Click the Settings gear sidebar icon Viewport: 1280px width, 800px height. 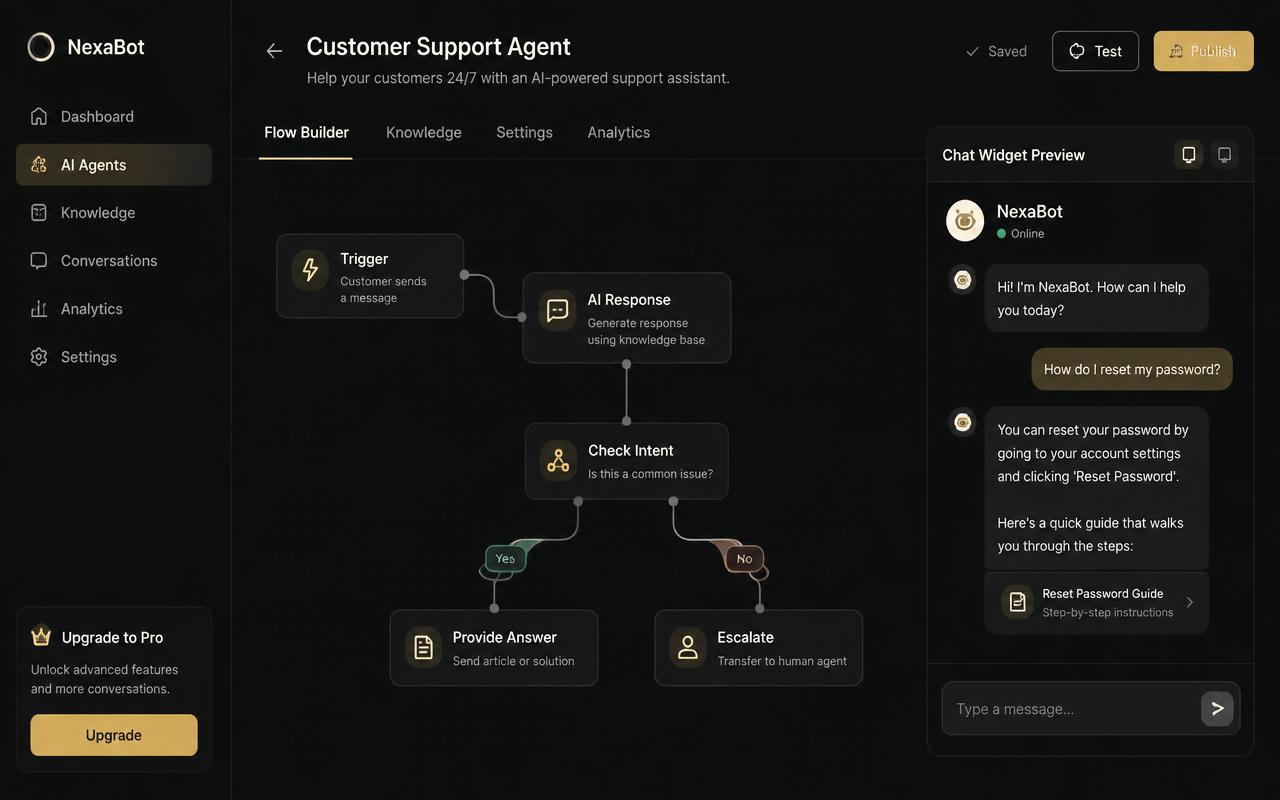[x=39, y=357]
